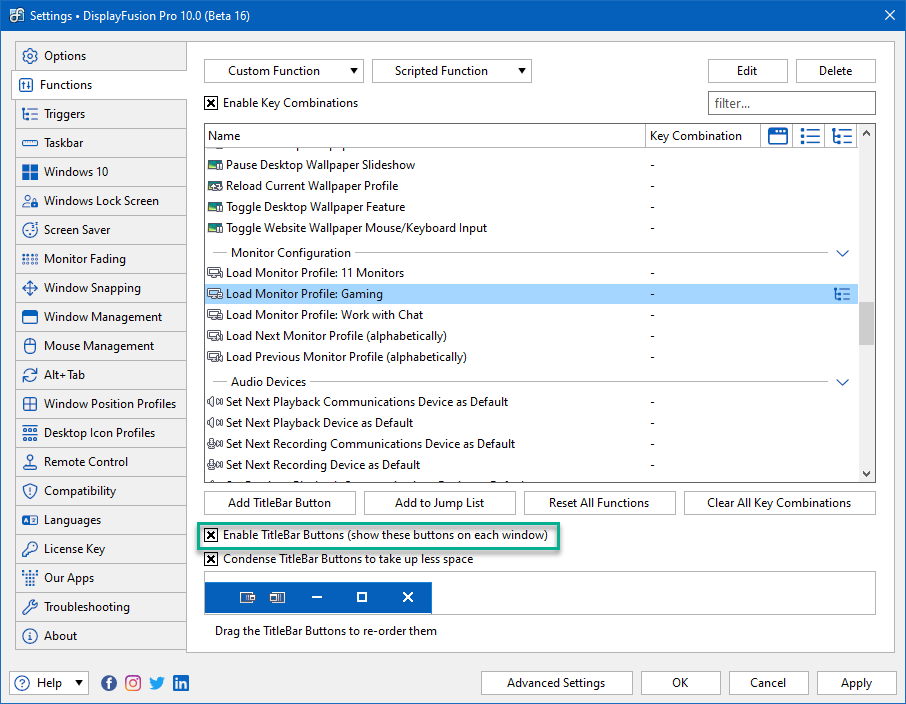
Task: Click Add TitleBar Button
Action: (x=280, y=503)
